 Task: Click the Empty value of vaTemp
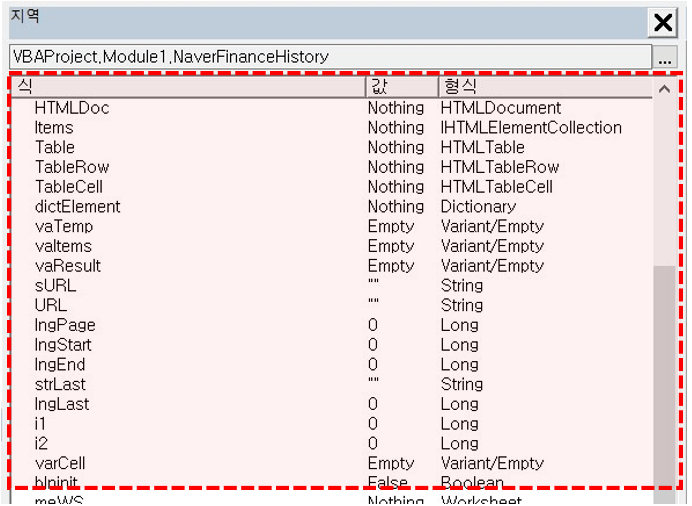click(x=391, y=227)
